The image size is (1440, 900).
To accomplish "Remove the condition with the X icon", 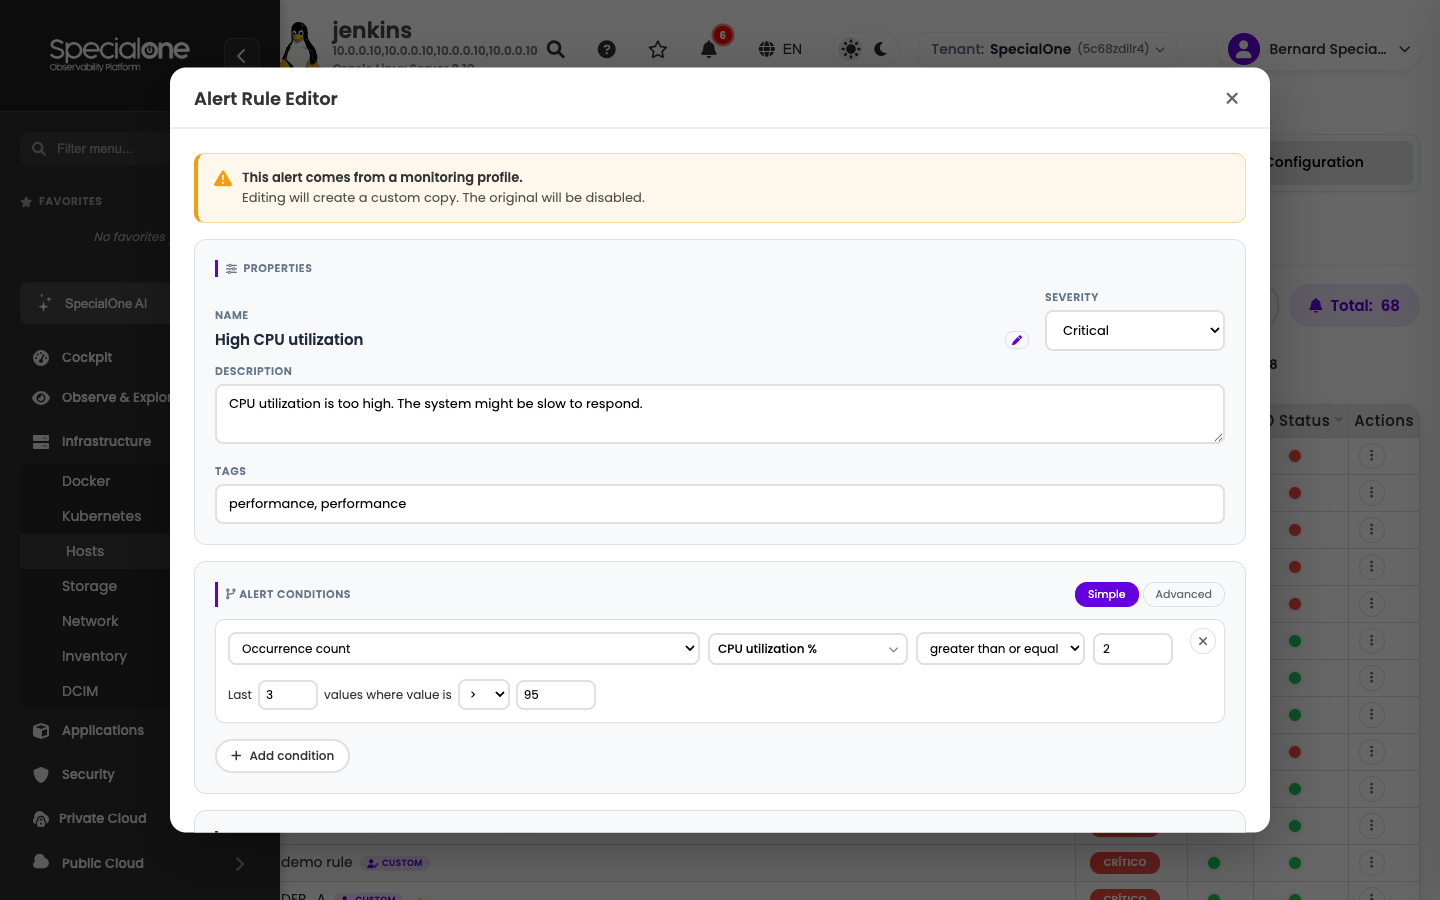I will 1203,641.
